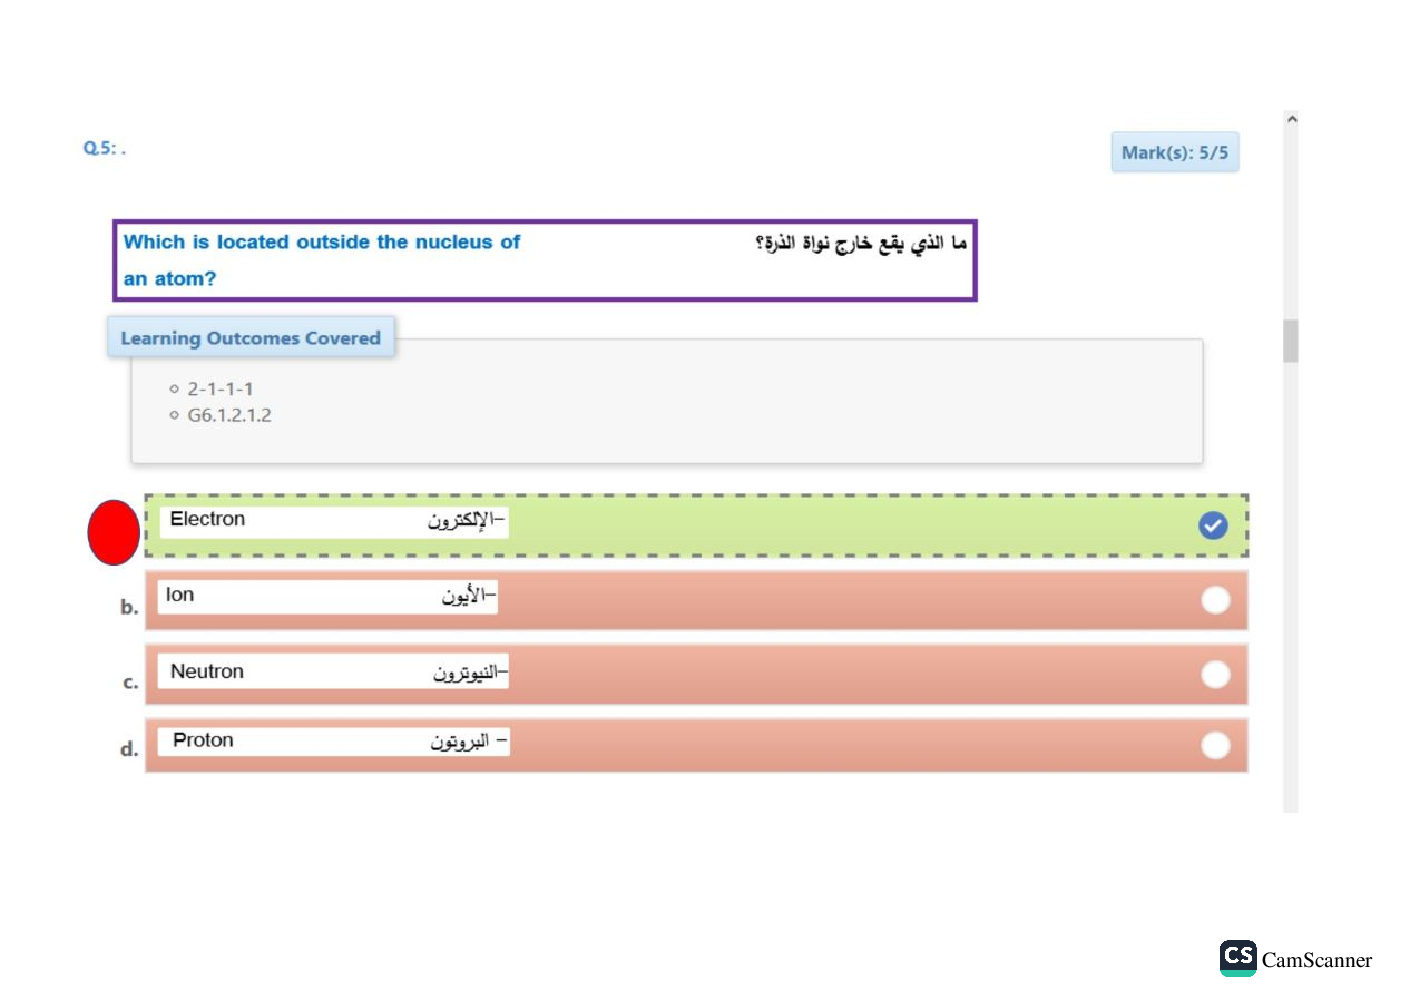Click the Arabic question text
This screenshot has height=992, width=1403.
click(x=860, y=243)
